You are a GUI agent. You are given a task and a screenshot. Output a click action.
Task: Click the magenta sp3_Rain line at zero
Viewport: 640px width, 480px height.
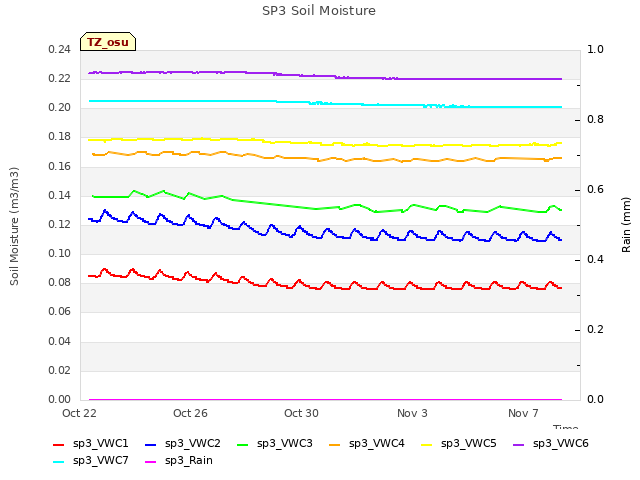point(325,400)
